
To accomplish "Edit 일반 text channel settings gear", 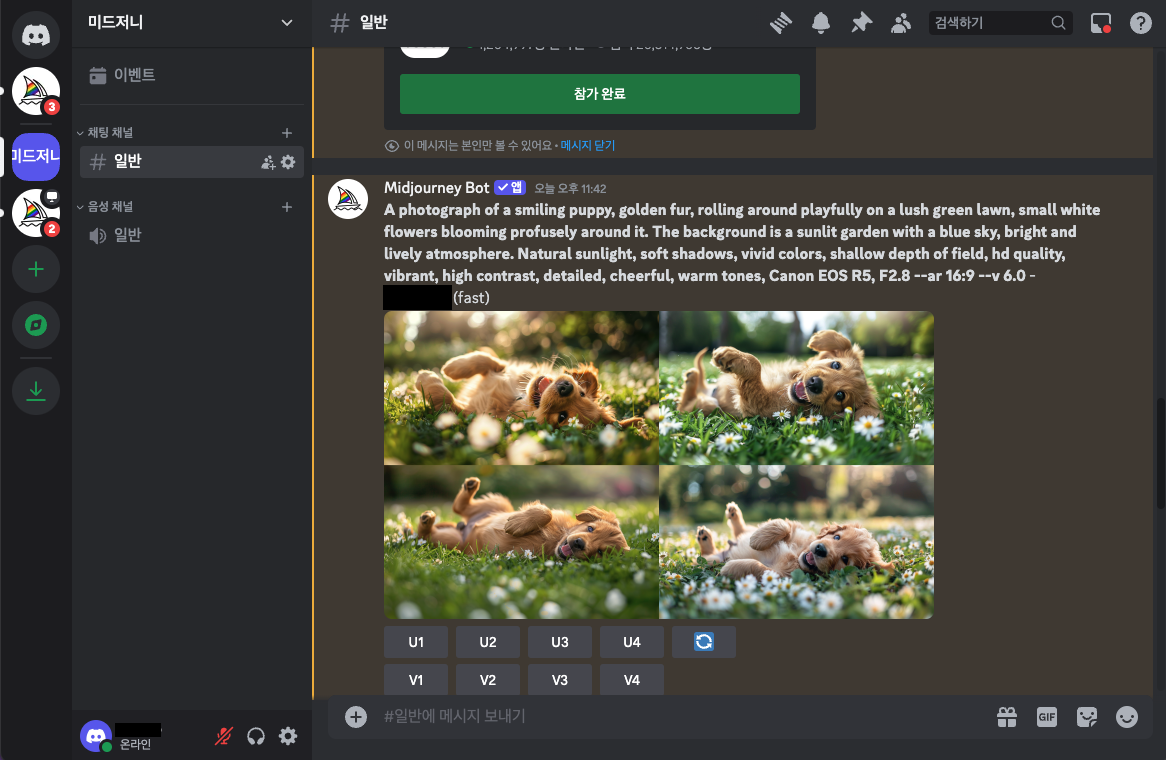I will (x=289, y=161).
